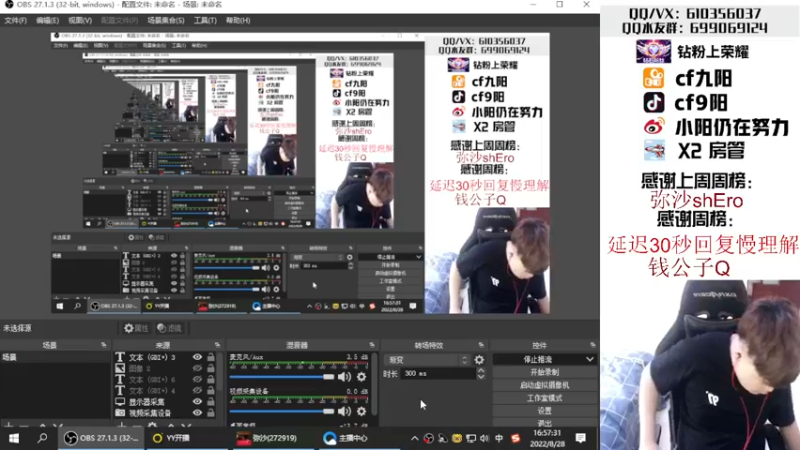Click 启动虚拟摄像机 virtual camera button
Screen dimensions: 800x450
coord(545,385)
